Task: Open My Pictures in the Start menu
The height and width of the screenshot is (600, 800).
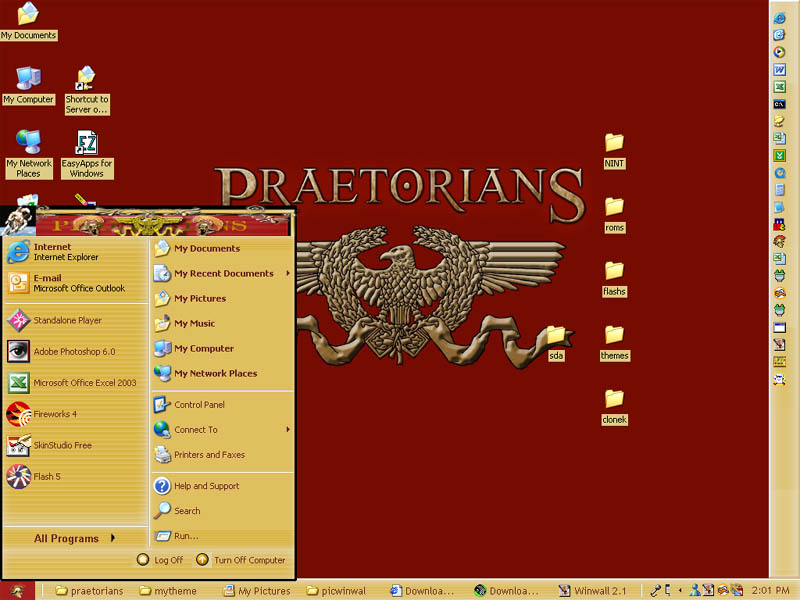Action: click(222, 298)
